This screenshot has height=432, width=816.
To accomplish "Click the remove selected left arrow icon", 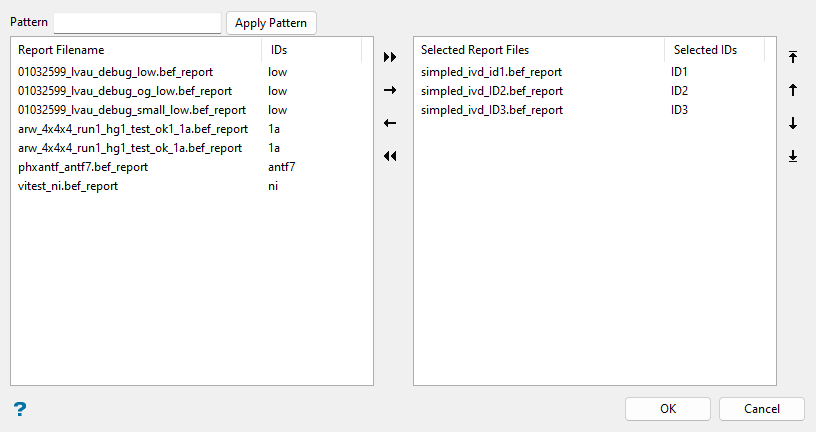I will pyautogui.click(x=390, y=123).
